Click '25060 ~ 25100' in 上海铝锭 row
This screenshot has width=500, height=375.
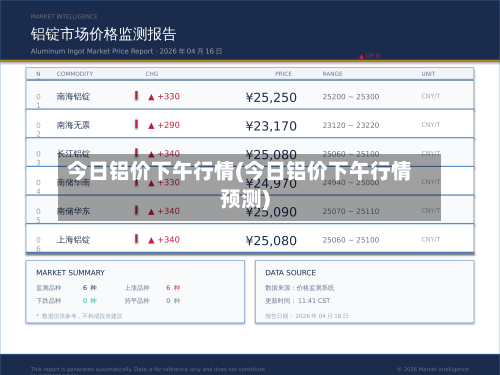(351, 240)
